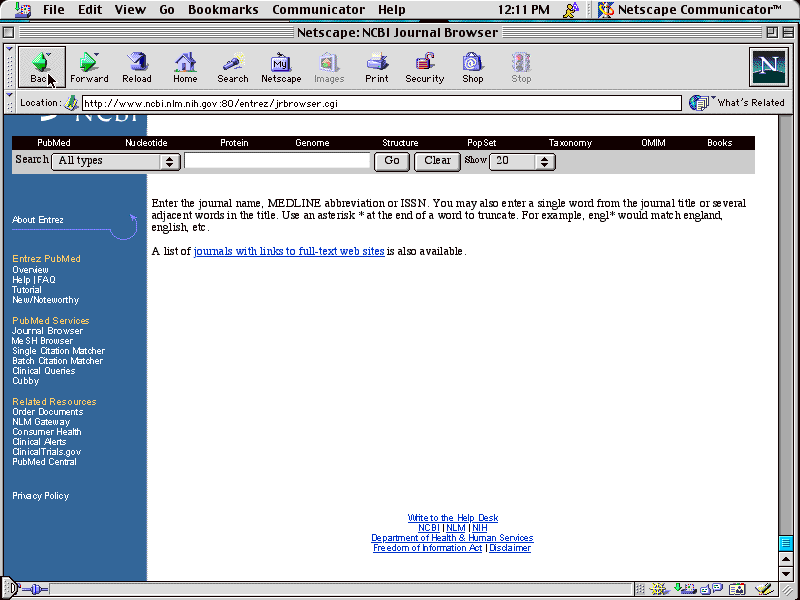Click the scrollbar up arrow
Screen dimensions: 800x600
point(786,560)
